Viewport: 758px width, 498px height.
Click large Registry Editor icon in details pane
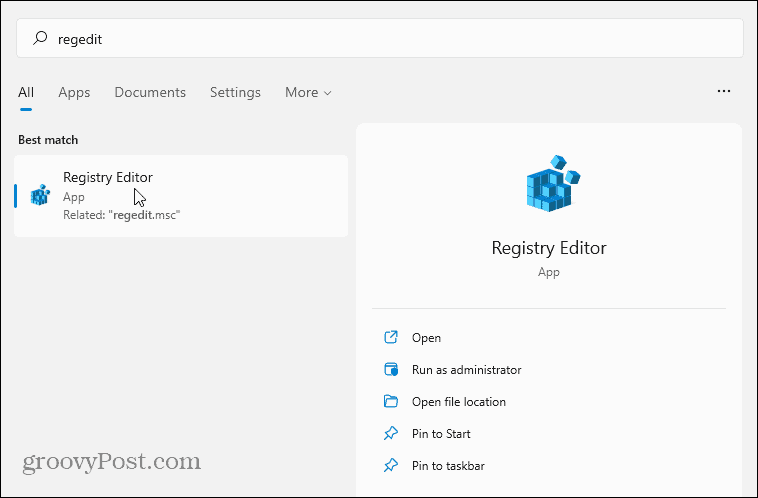(x=553, y=183)
